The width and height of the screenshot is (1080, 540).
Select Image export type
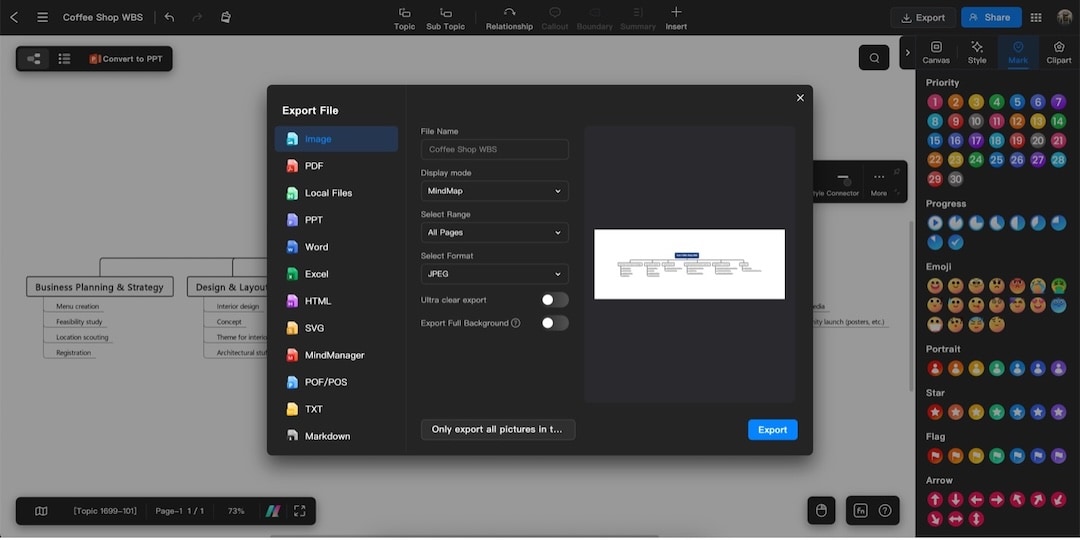[x=336, y=139]
